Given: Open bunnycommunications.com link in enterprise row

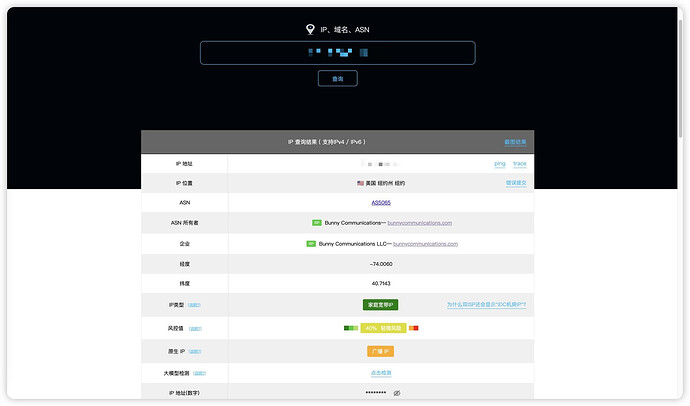Looking at the screenshot, I should pyautogui.click(x=425, y=244).
